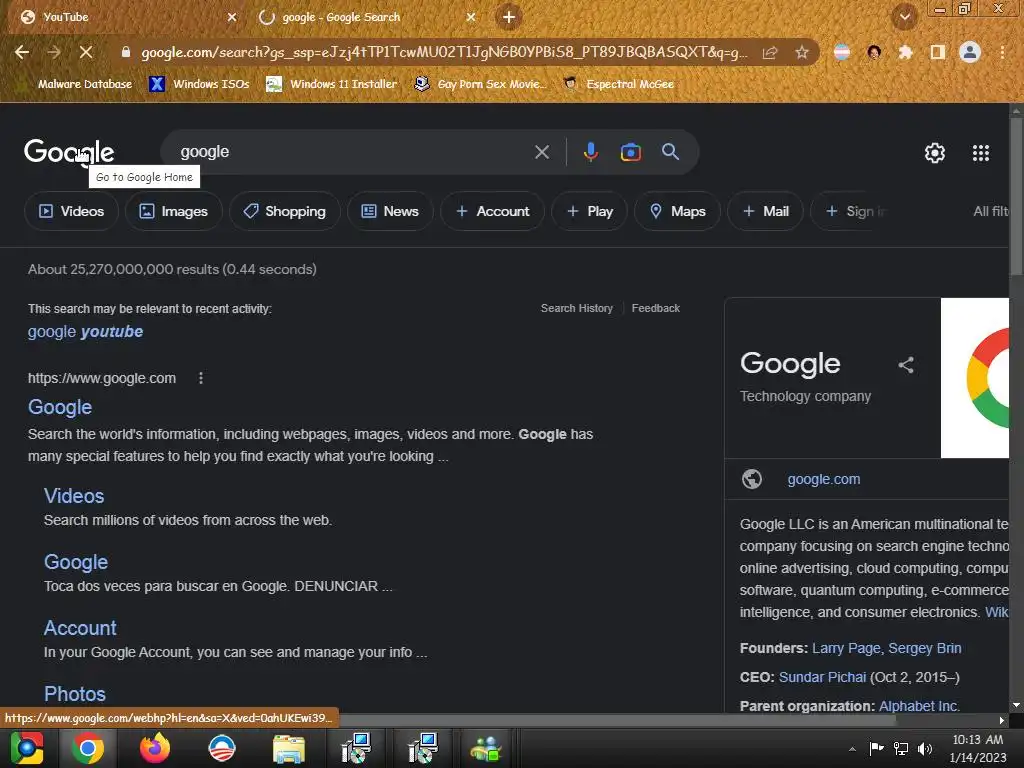Open the Windows ISOs bookmark
The image size is (1024, 768).
(199, 84)
